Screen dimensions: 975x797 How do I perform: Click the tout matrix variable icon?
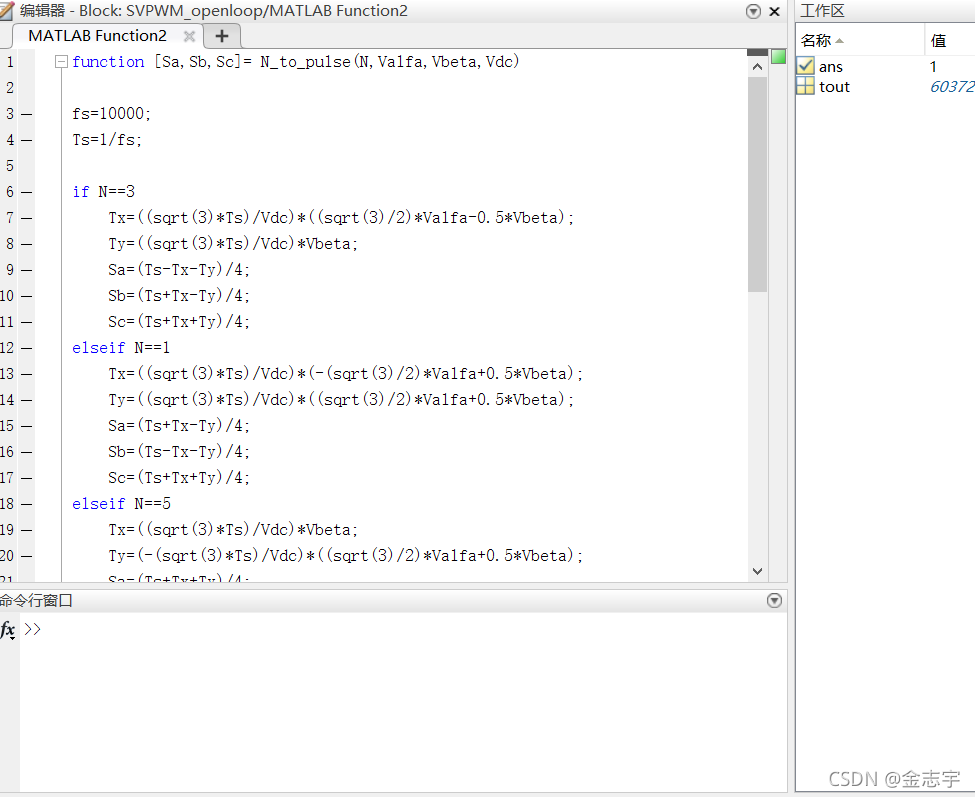(x=805, y=86)
